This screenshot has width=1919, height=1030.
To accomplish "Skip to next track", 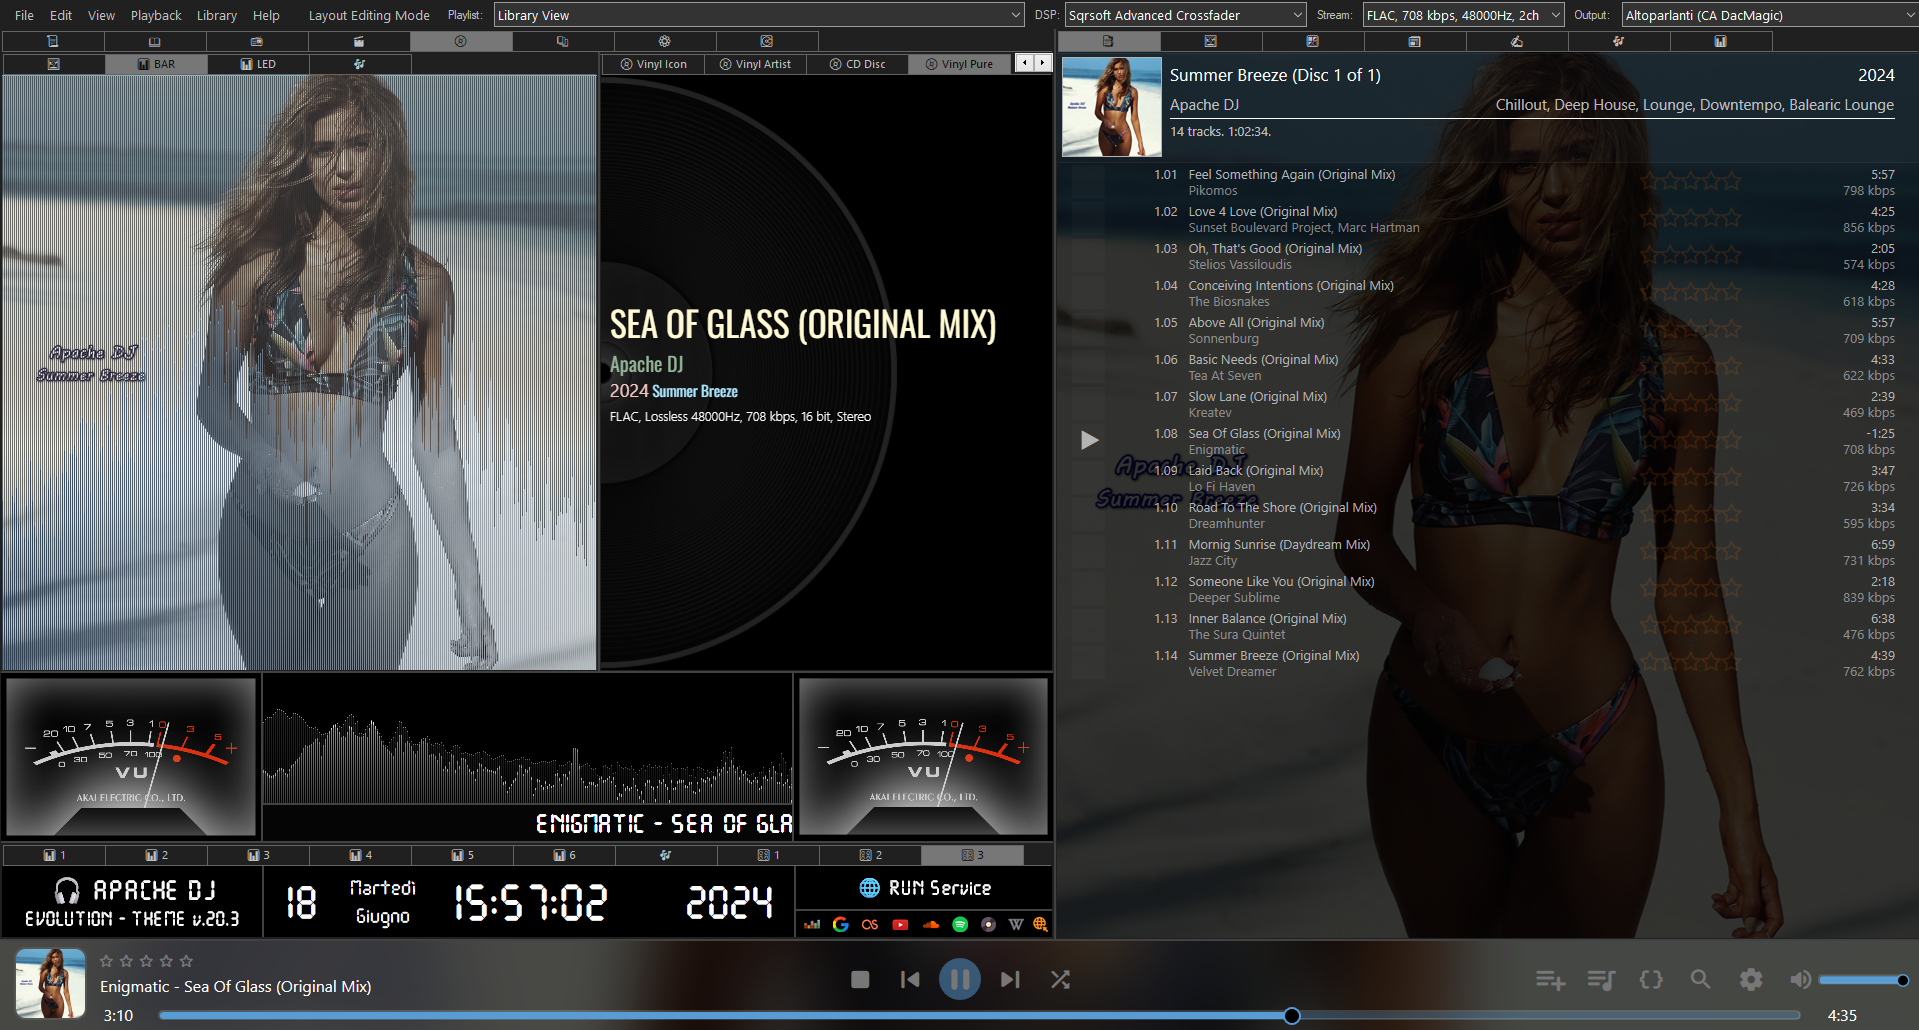I will (x=1010, y=980).
